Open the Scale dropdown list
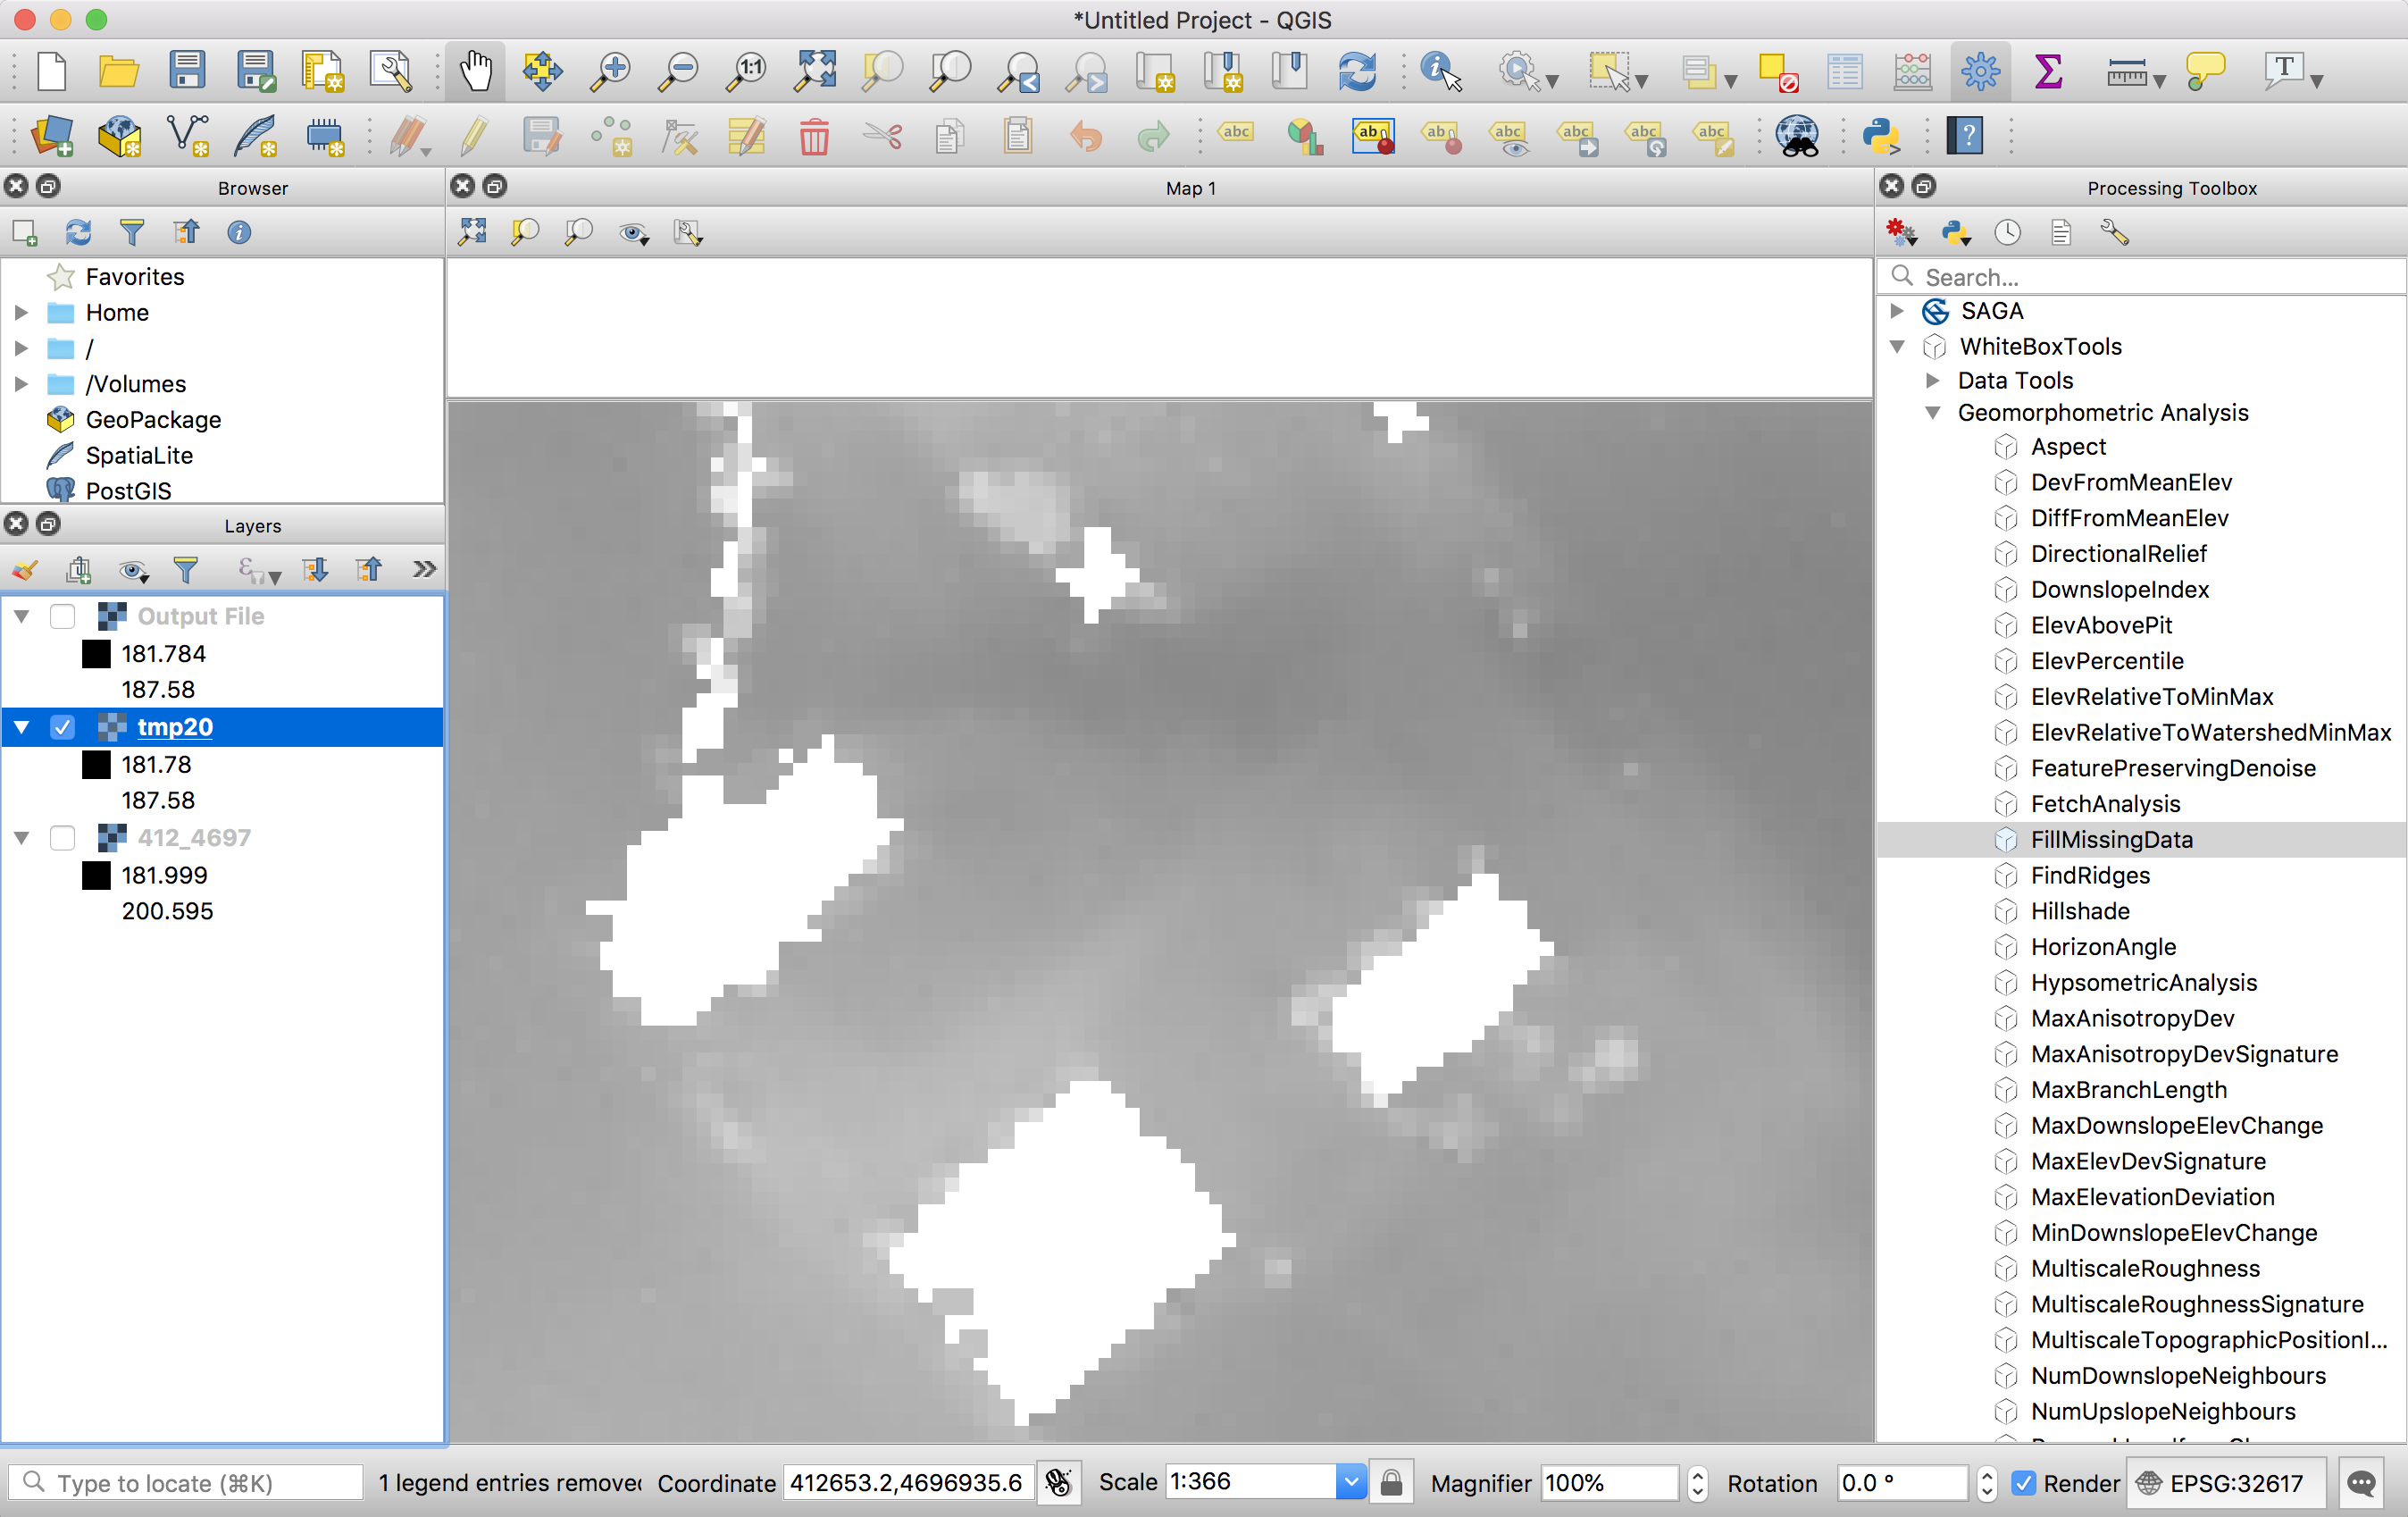The width and height of the screenshot is (2408, 1517). tap(1350, 1482)
